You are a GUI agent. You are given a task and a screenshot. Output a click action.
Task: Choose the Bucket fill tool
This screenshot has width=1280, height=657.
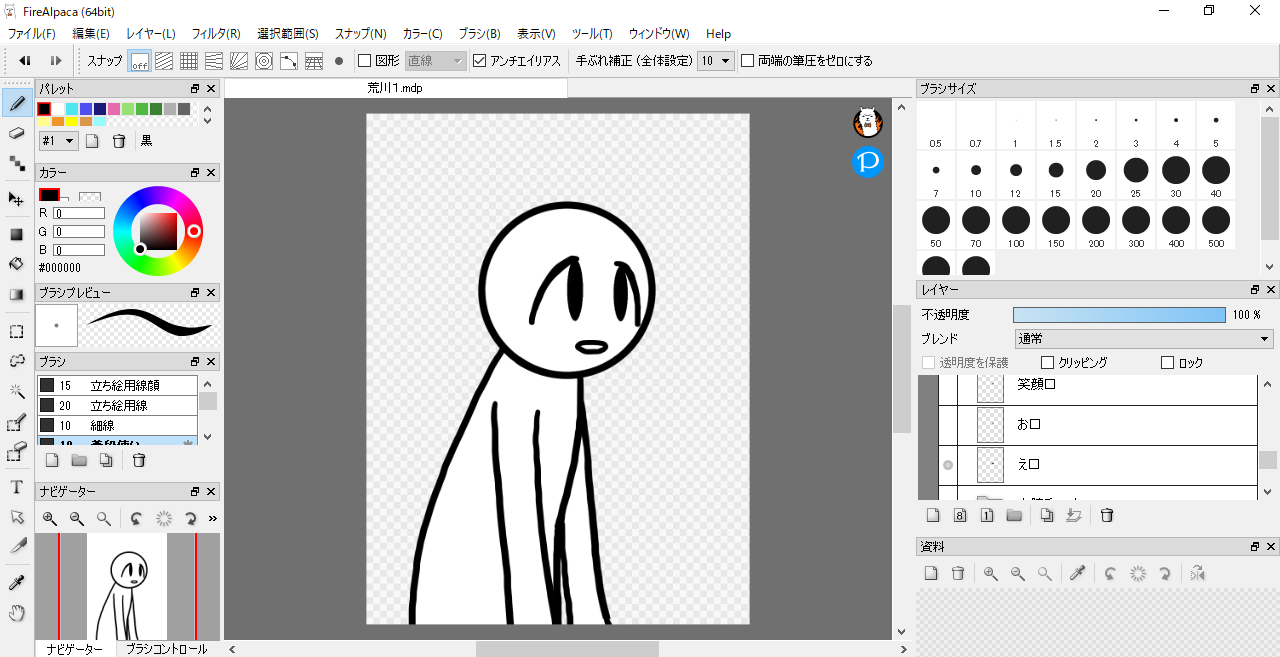pos(17,264)
